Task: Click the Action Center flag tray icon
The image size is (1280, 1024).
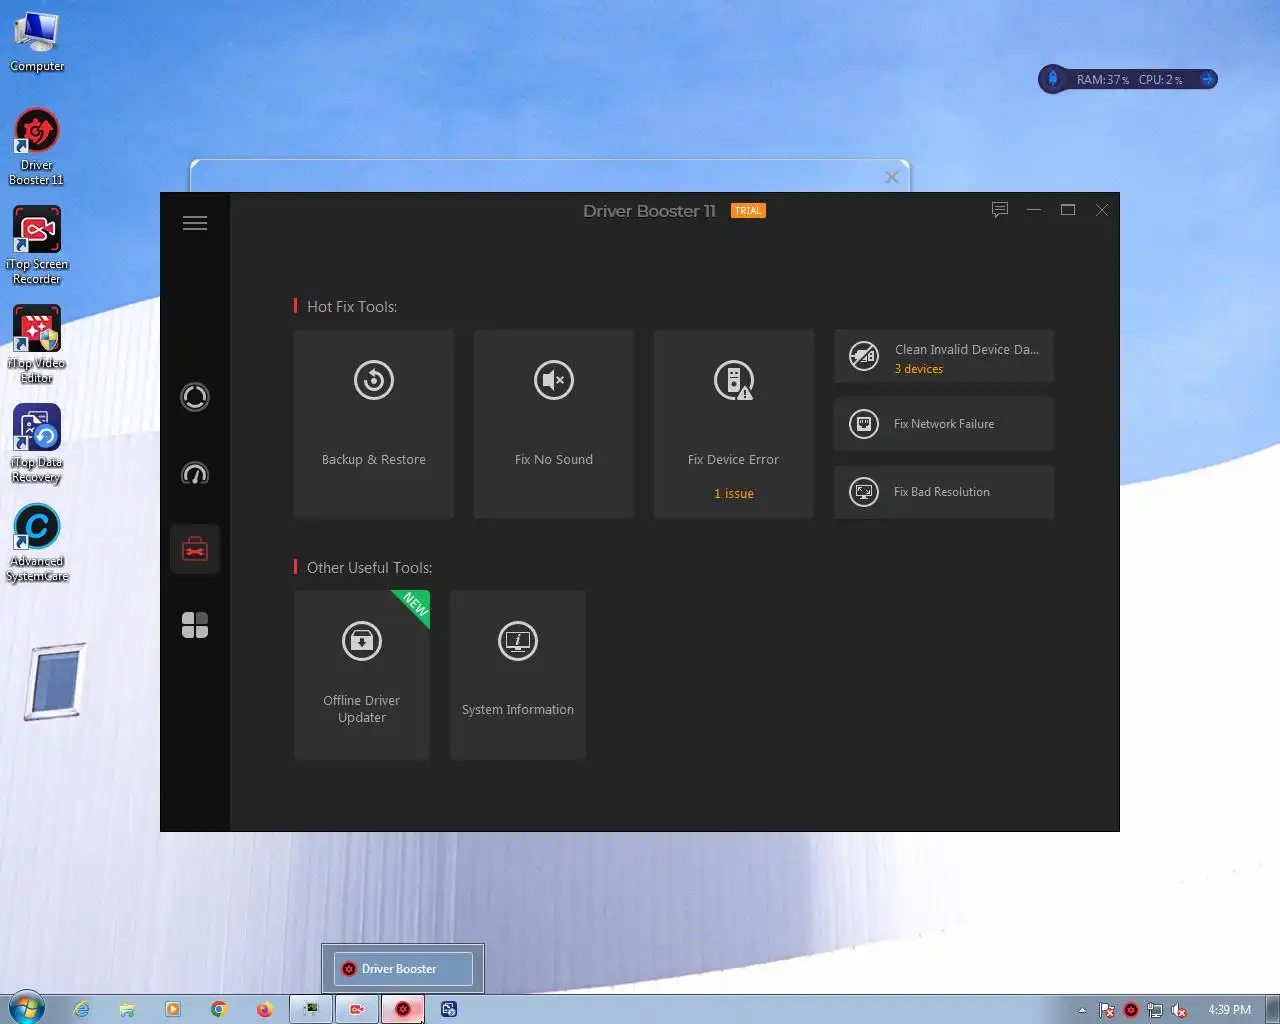Action: 1107,1010
